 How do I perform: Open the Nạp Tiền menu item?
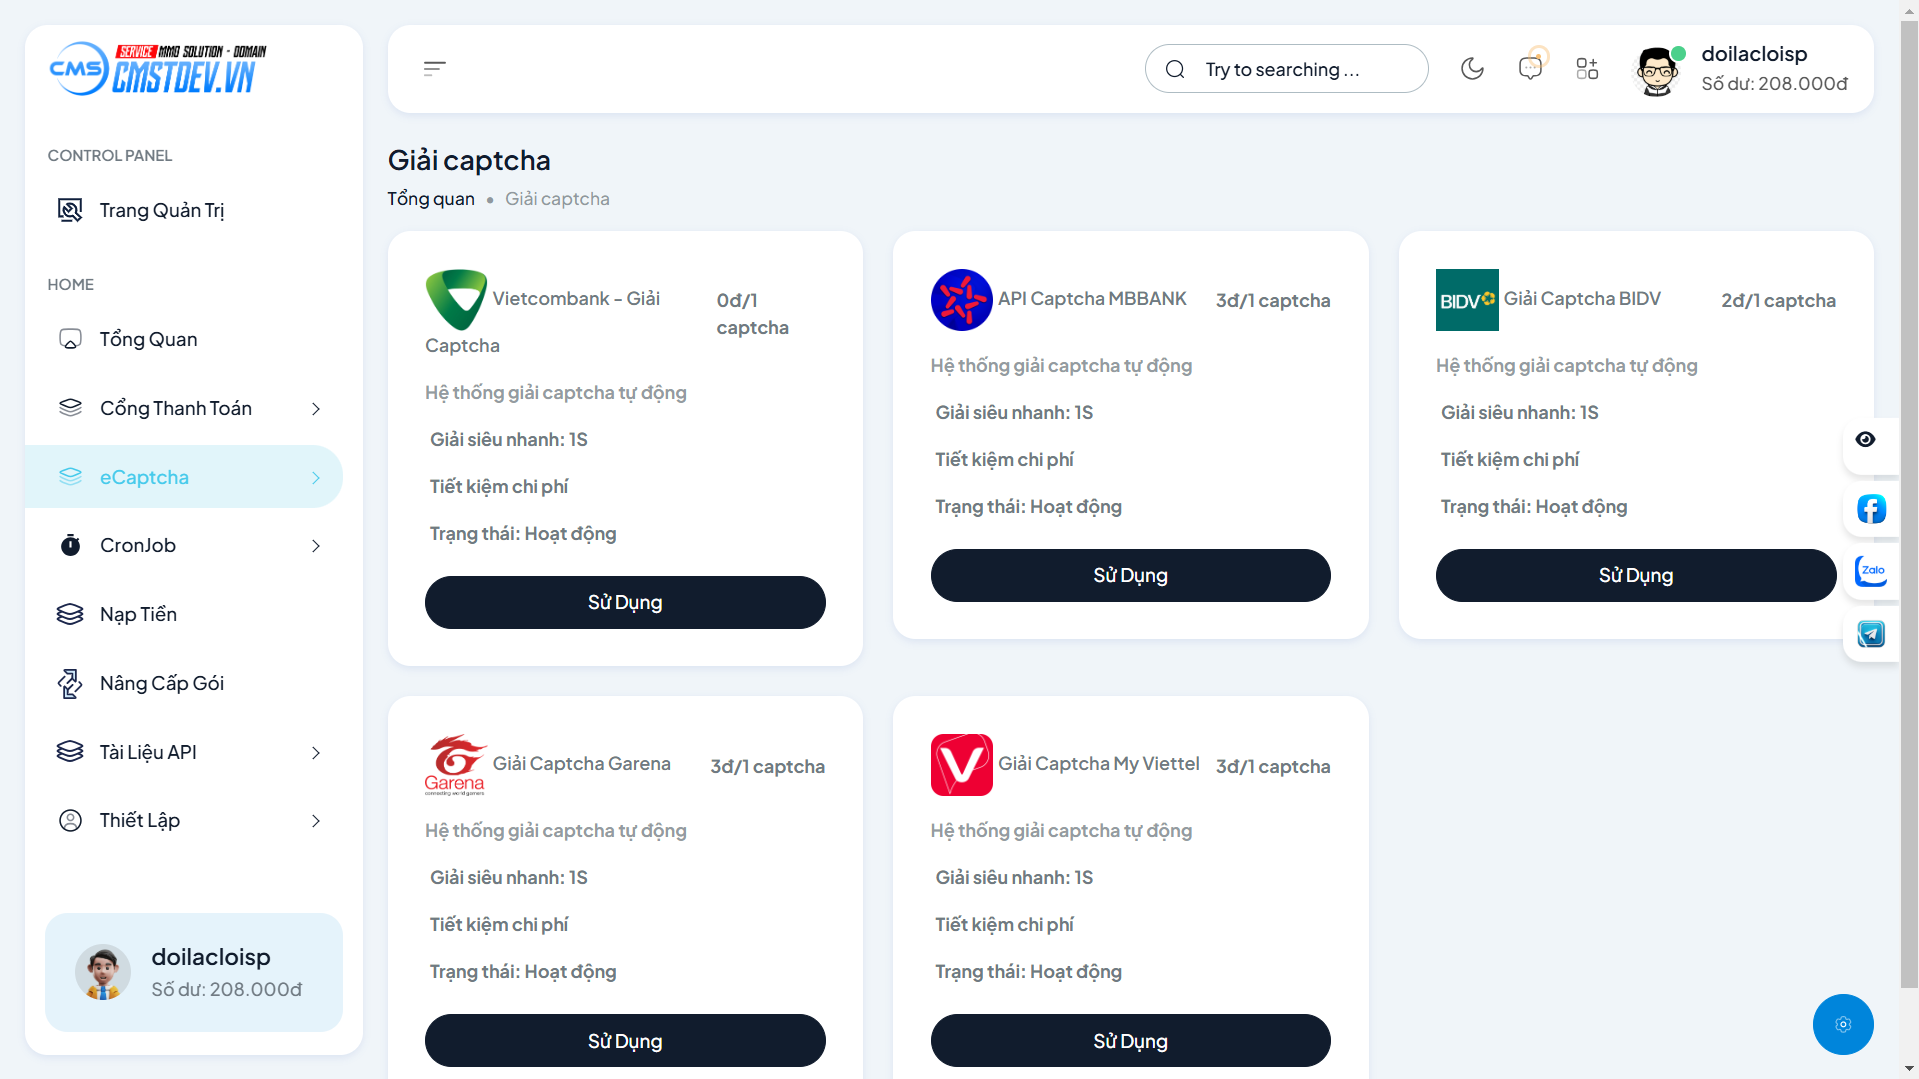coord(138,614)
